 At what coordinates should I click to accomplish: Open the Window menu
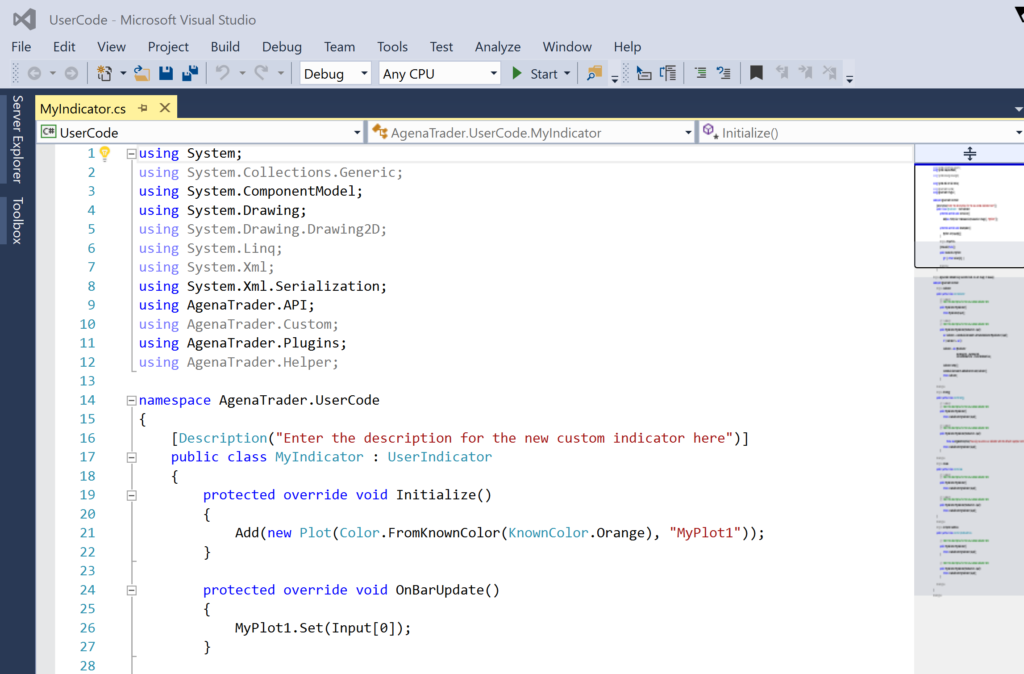(x=567, y=46)
